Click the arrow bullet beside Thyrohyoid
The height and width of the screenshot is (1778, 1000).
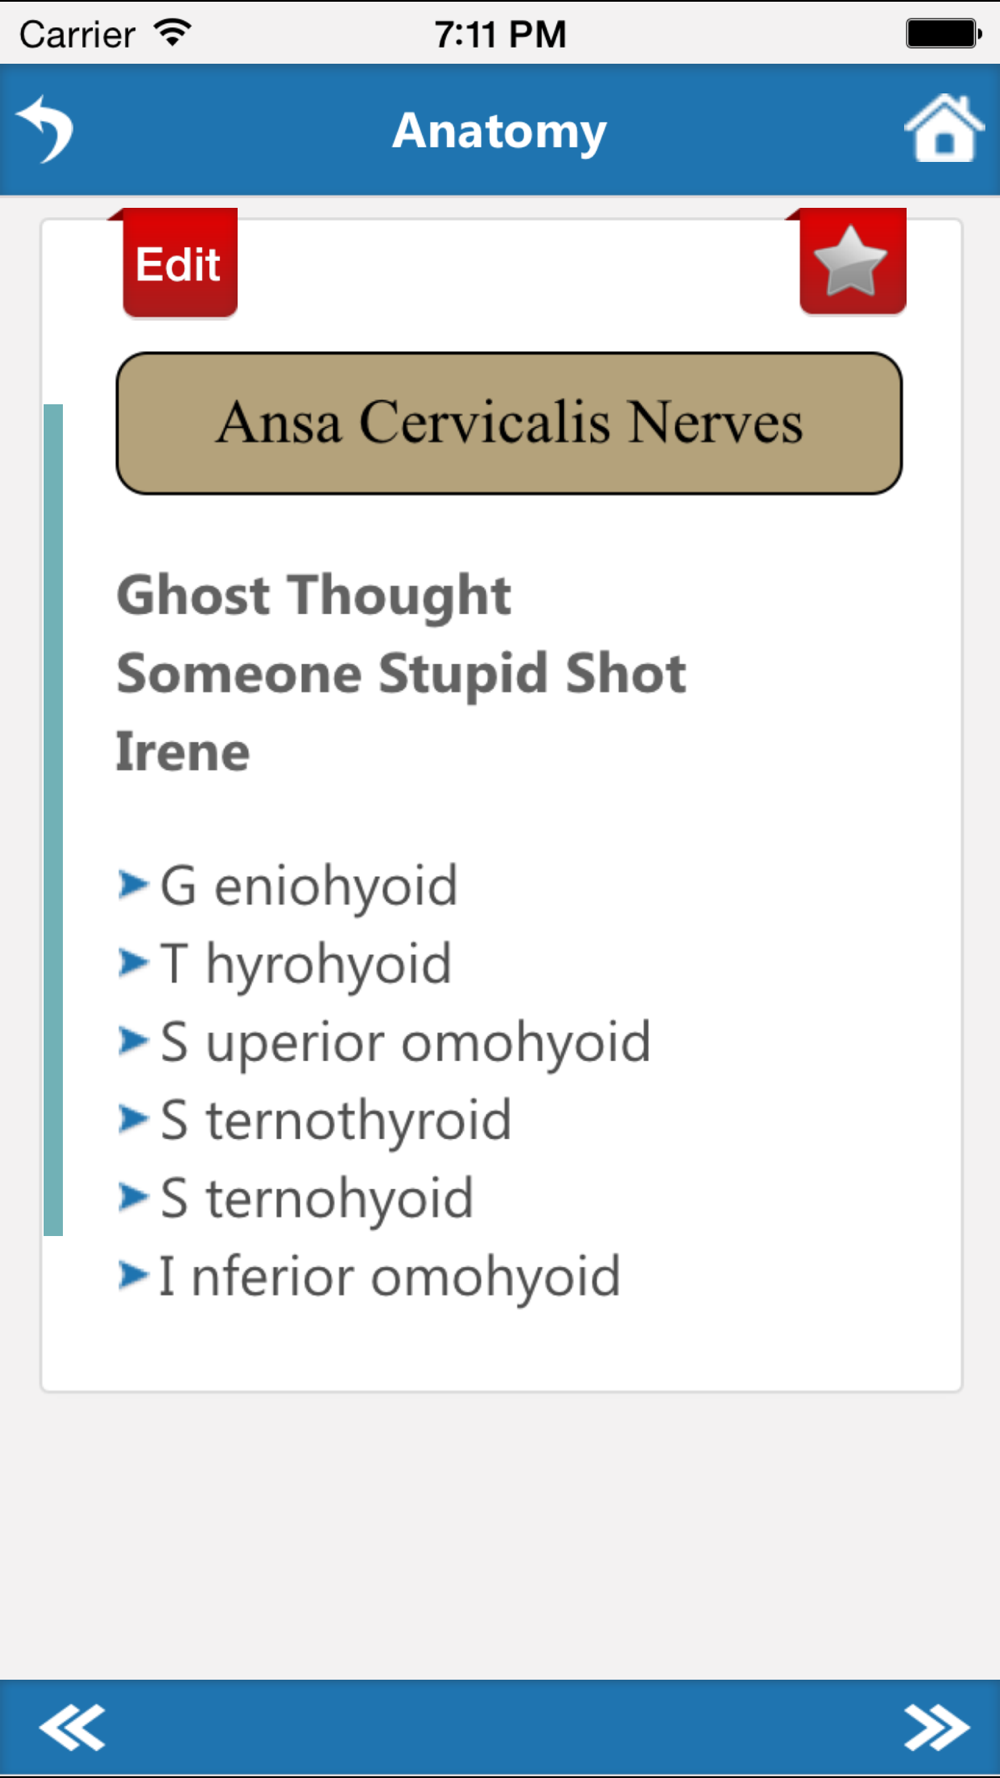133,963
